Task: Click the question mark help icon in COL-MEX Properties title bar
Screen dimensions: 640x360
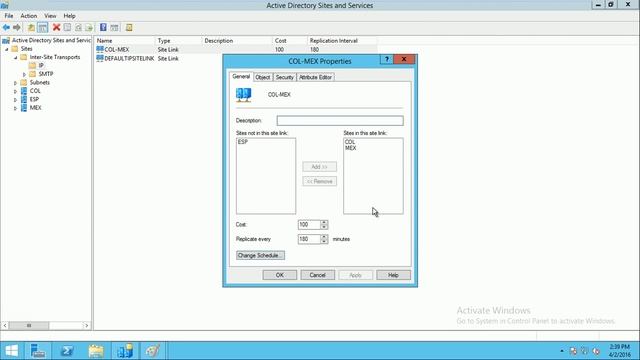Action: click(x=387, y=60)
